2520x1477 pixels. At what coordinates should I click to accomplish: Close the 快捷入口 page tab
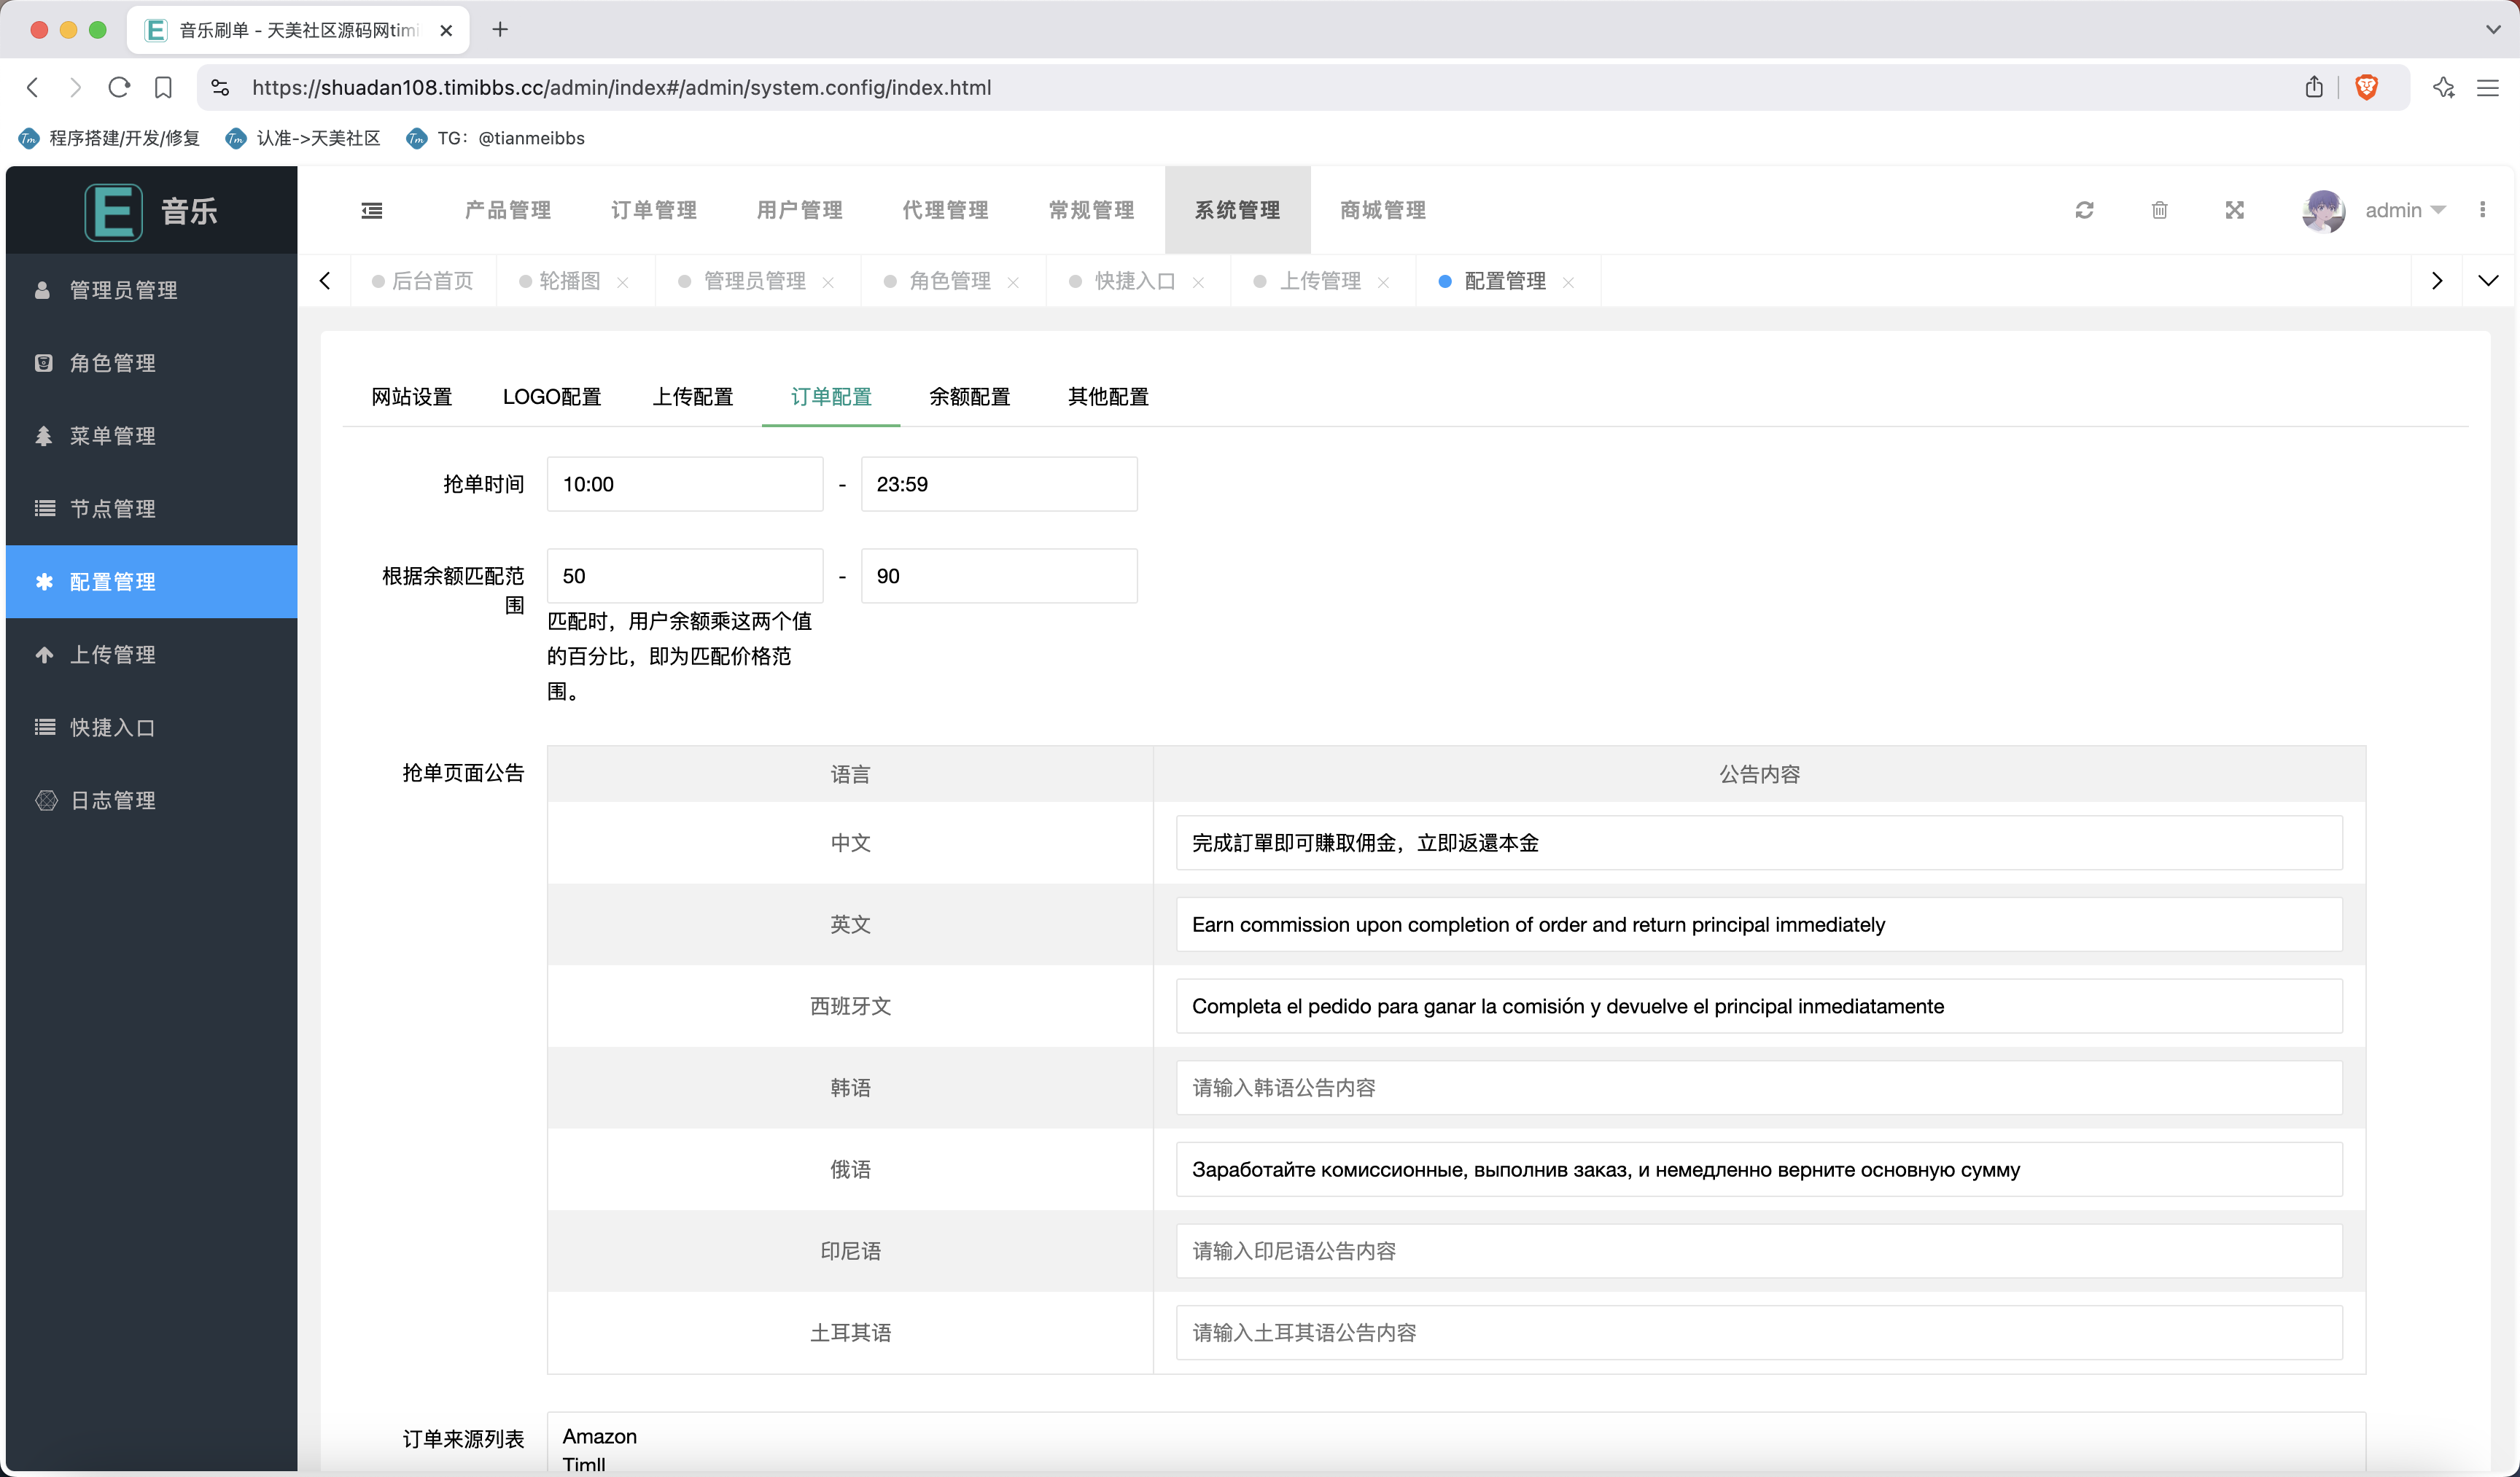point(1198,282)
